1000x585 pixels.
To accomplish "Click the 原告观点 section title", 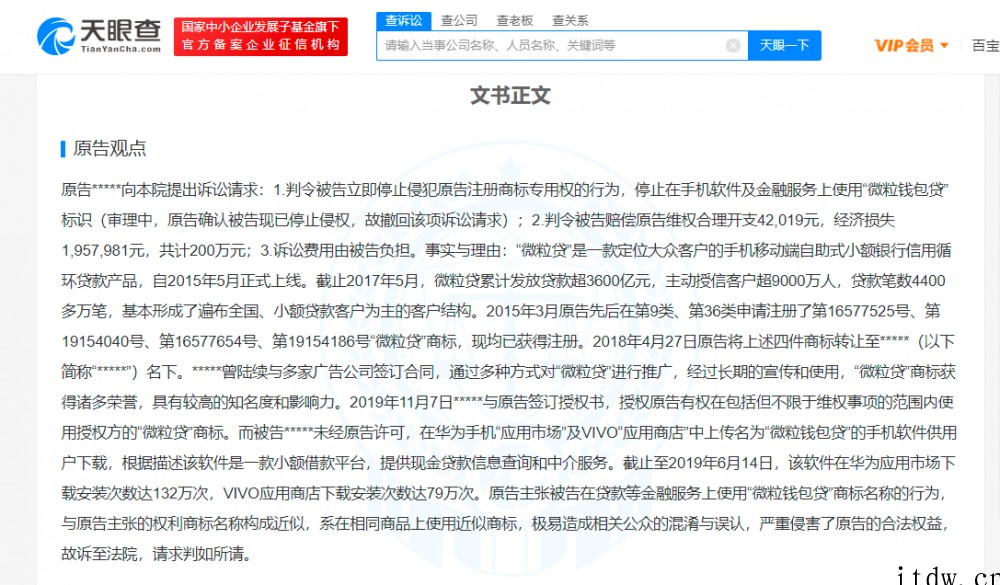I will (x=110, y=148).
